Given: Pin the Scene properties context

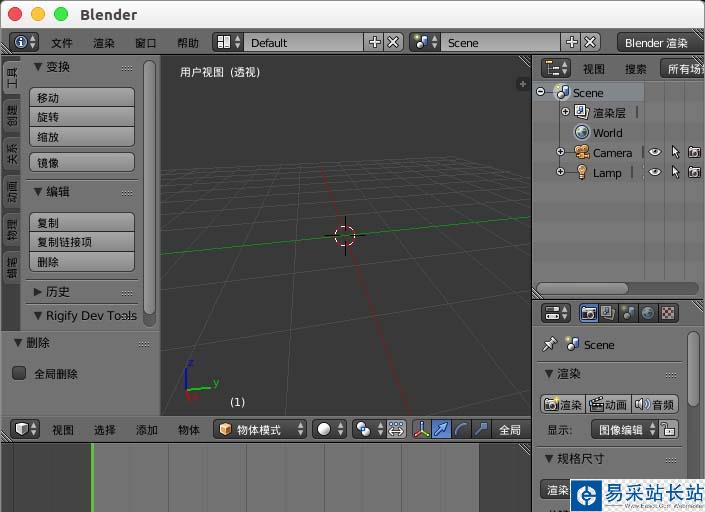Looking at the screenshot, I should coord(549,344).
